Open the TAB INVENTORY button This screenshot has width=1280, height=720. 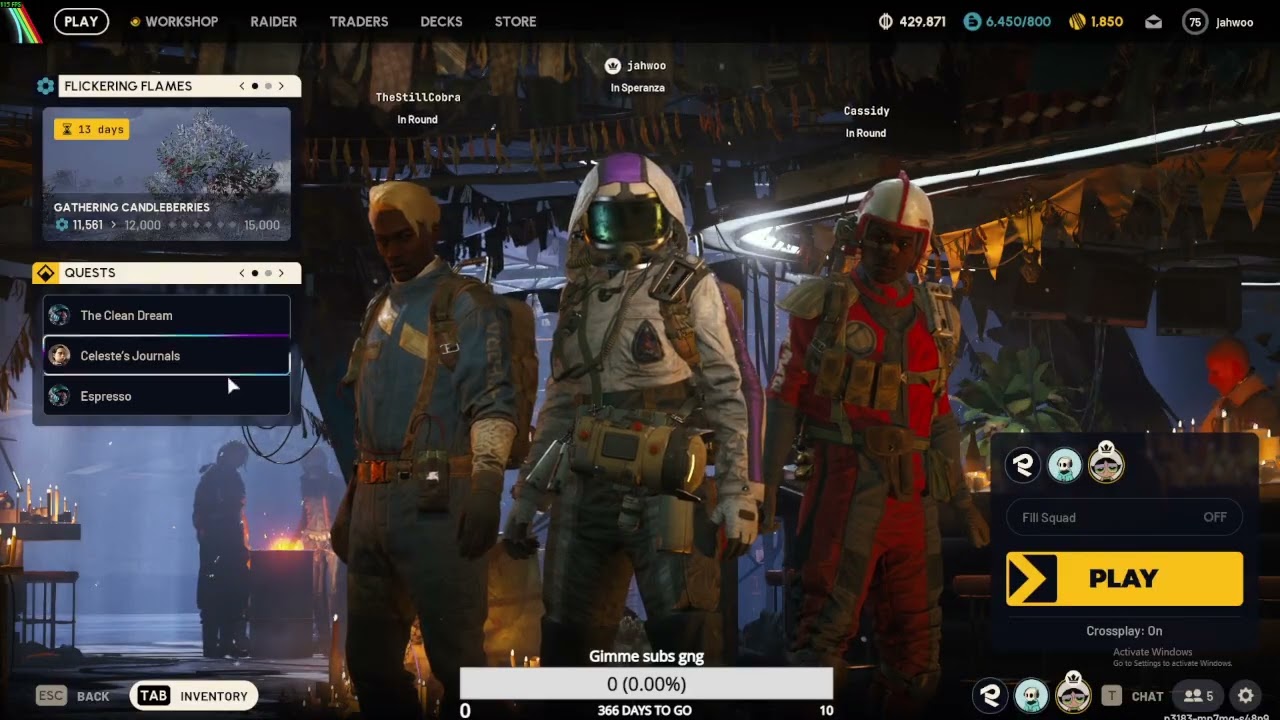pyautogui.click(x=194, y=696)
